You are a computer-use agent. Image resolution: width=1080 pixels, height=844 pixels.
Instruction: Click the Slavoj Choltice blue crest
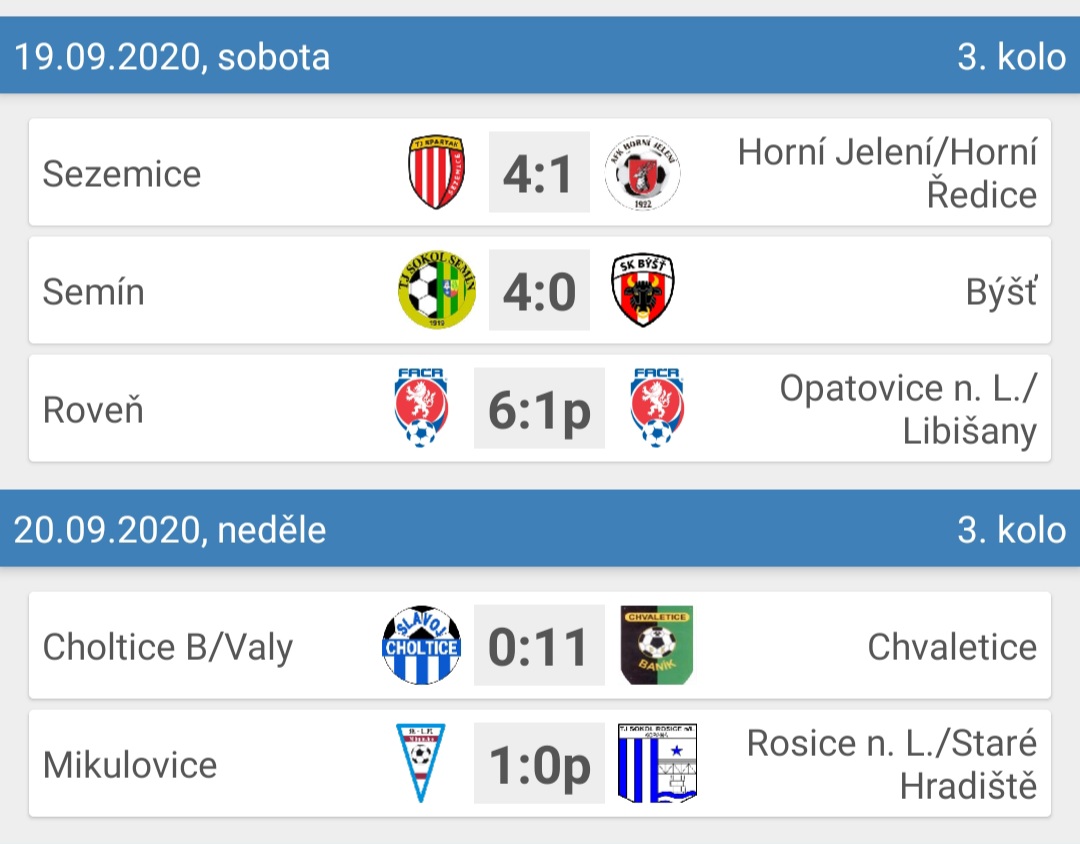422,645
